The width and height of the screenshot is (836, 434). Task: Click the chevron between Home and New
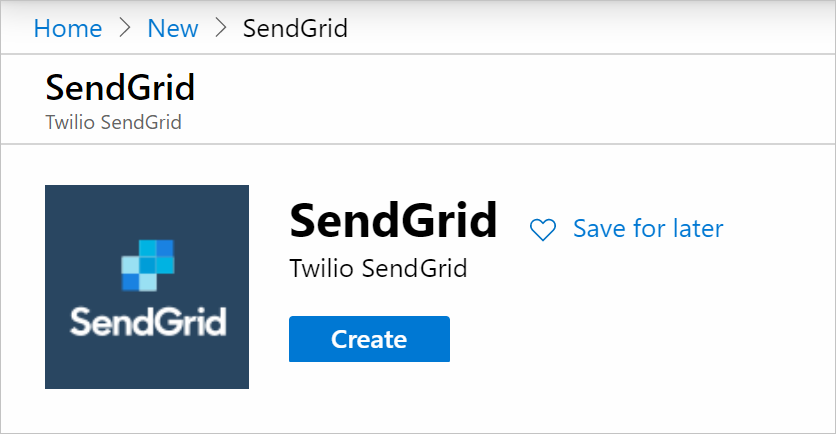pos(125,28)
